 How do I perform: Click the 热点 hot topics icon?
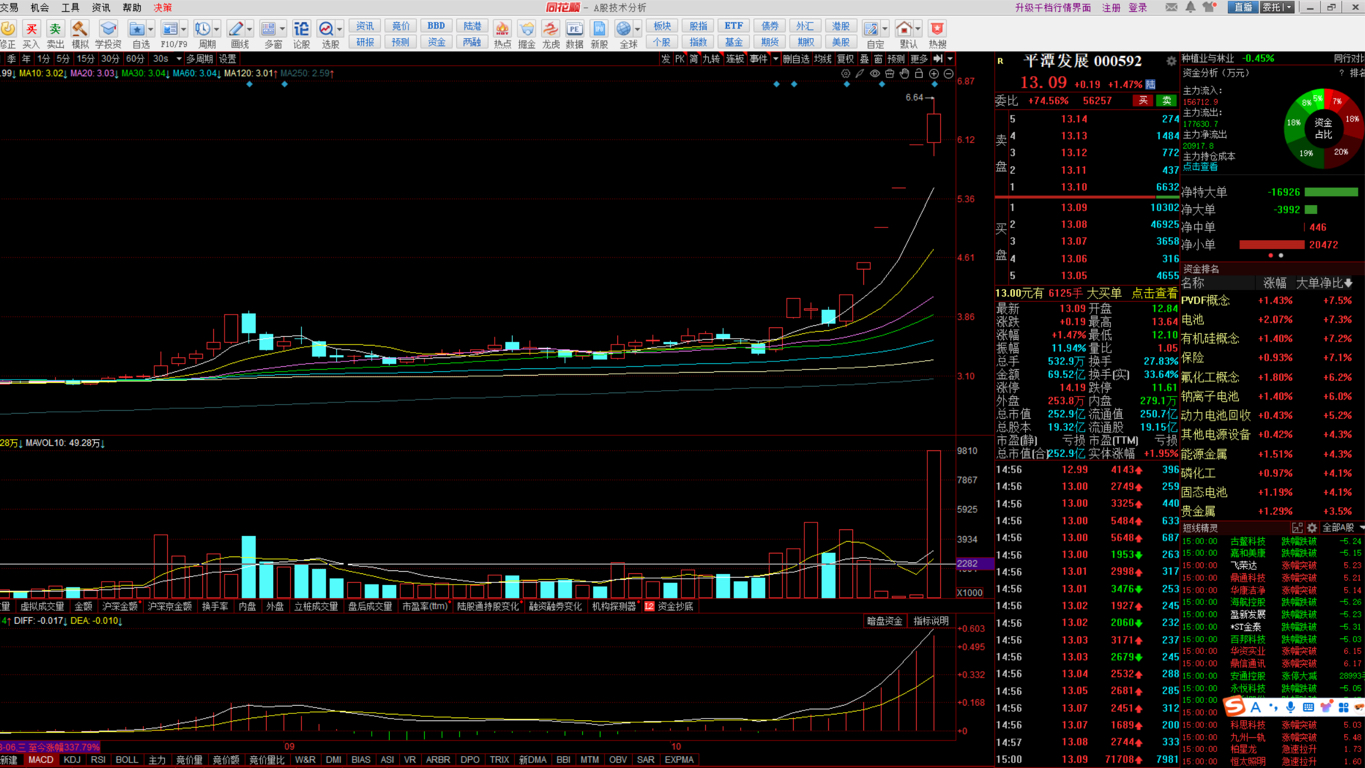[x=502, y=33]
